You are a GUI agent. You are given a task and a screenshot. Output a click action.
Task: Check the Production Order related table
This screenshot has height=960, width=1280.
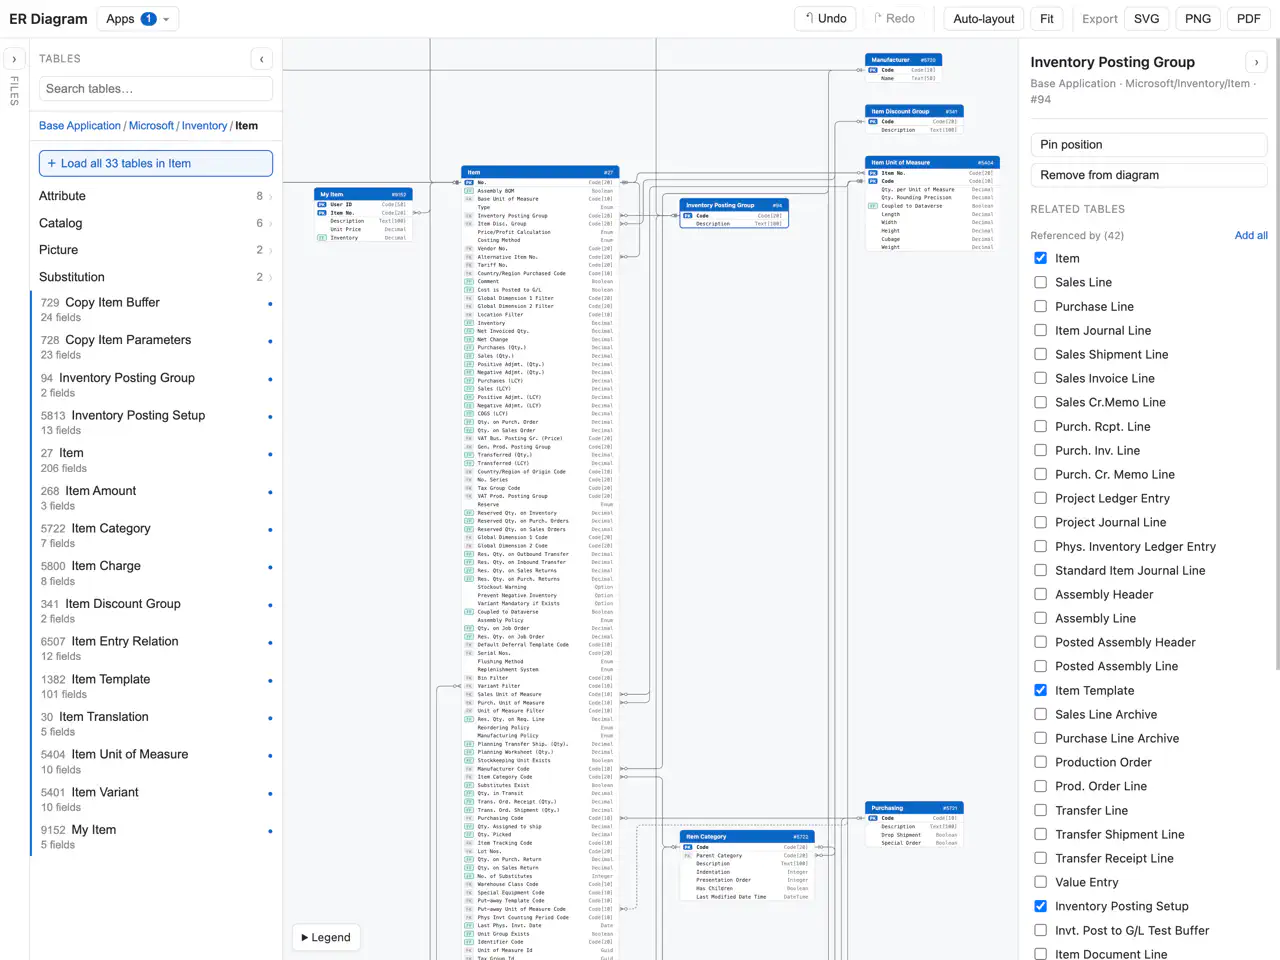pyautogui.click(x=1040, y=762)
